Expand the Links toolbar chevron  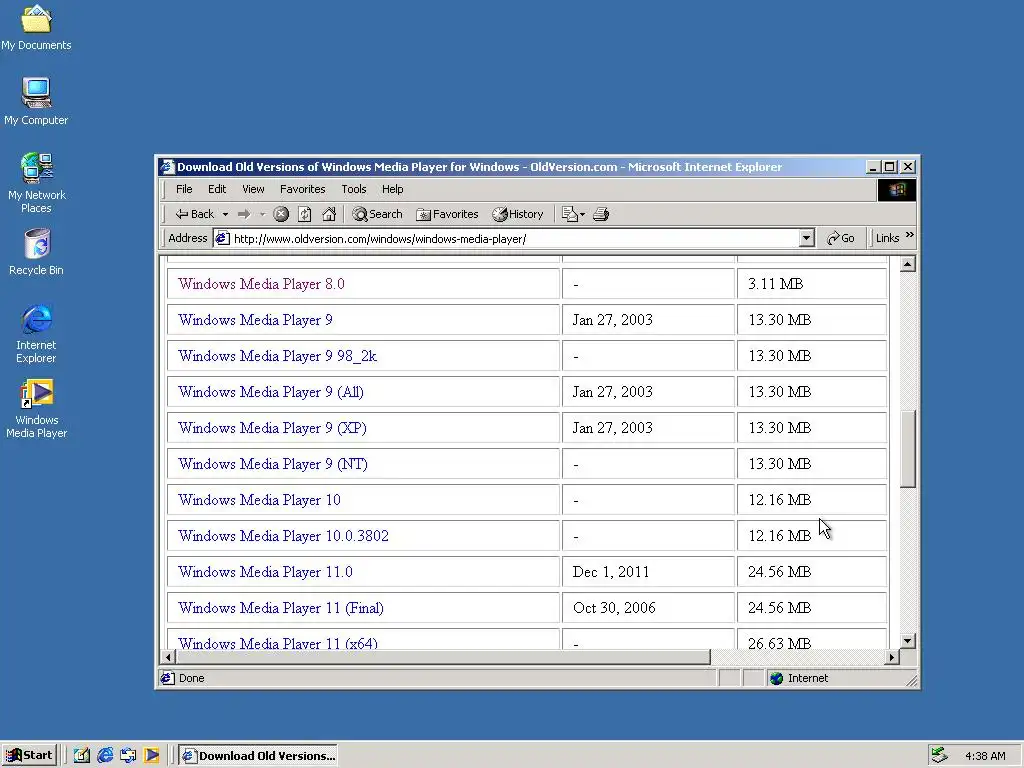pyautogui.click(x=910, y=235)
